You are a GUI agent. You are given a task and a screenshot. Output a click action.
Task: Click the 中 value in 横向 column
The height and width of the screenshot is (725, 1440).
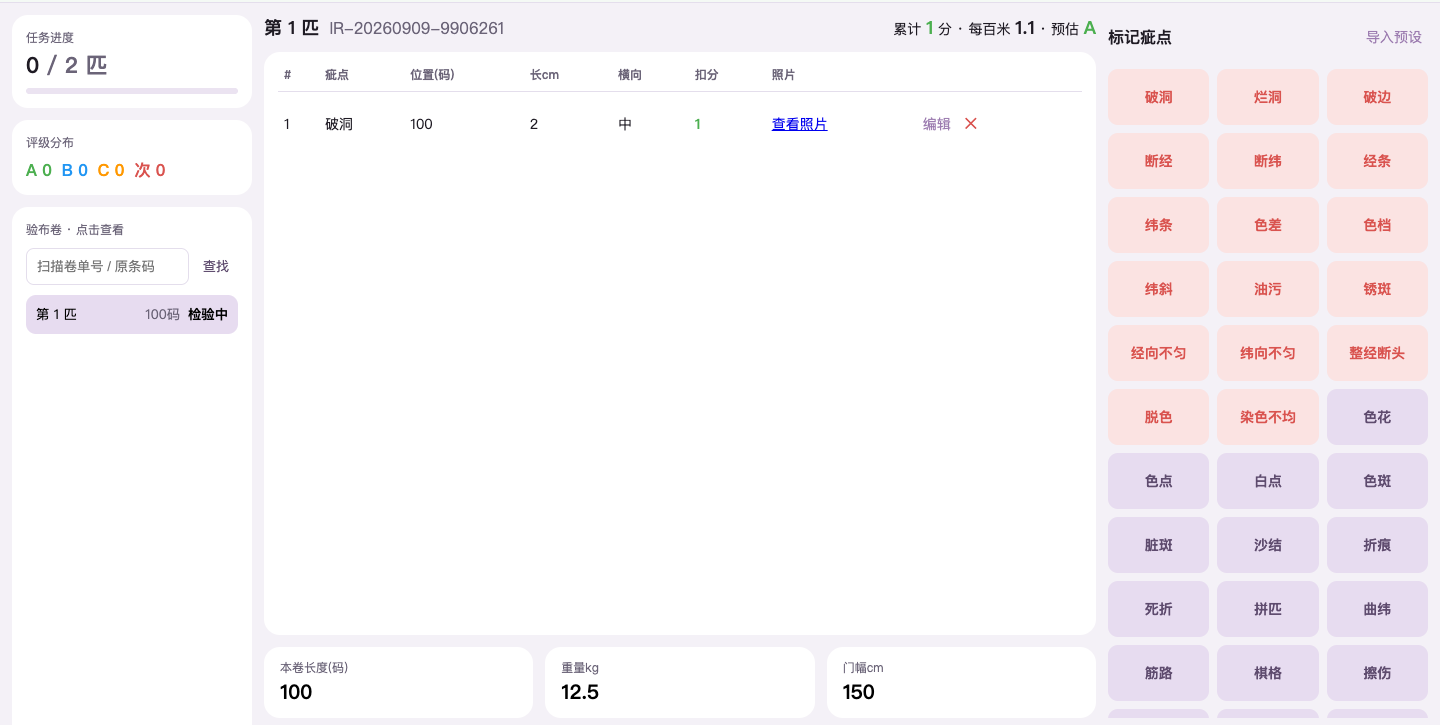625,124
